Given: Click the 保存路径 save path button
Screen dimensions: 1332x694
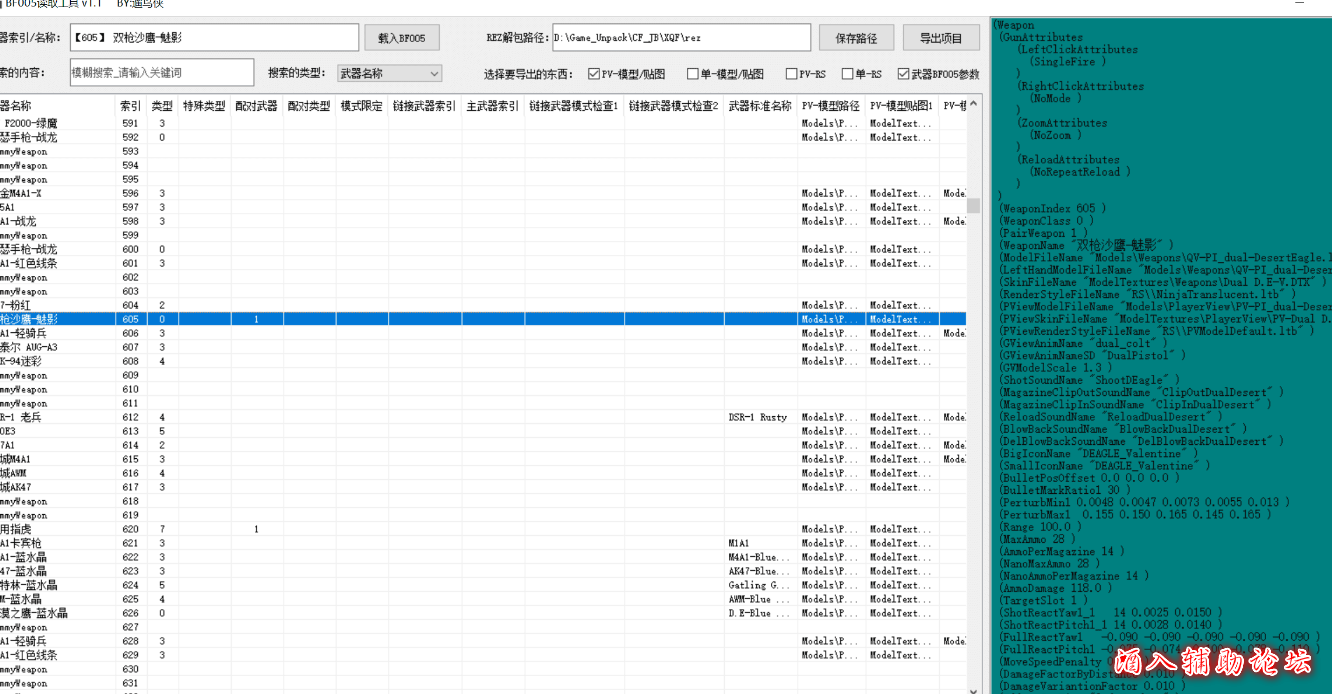Looking at the screenshot, I should coord(855,38).
